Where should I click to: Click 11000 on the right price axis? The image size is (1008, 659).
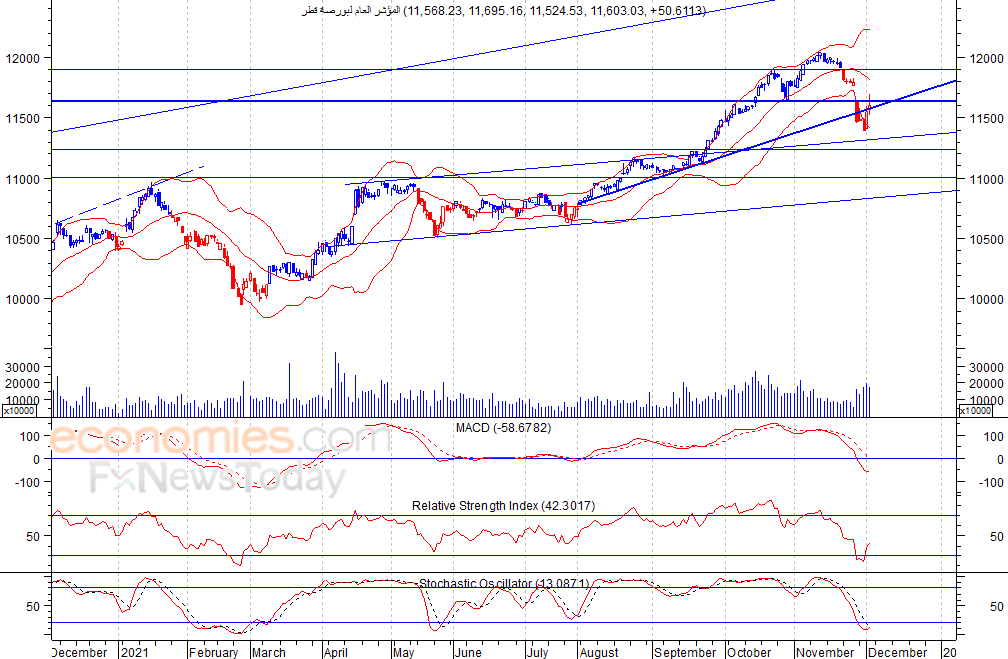click(986, 179)
